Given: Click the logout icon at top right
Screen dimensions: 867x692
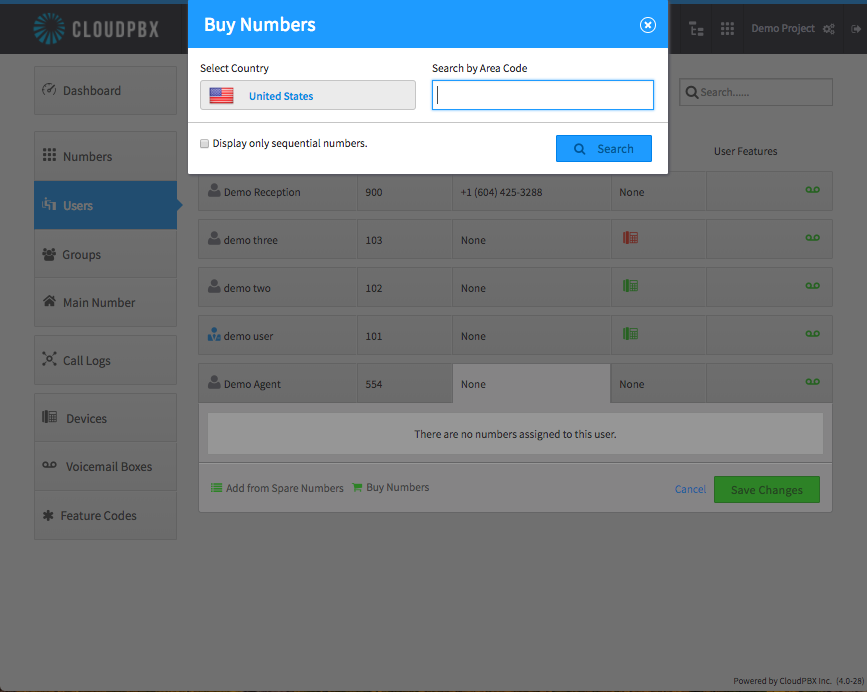Looking at the screenshot, I should [855, 29].
